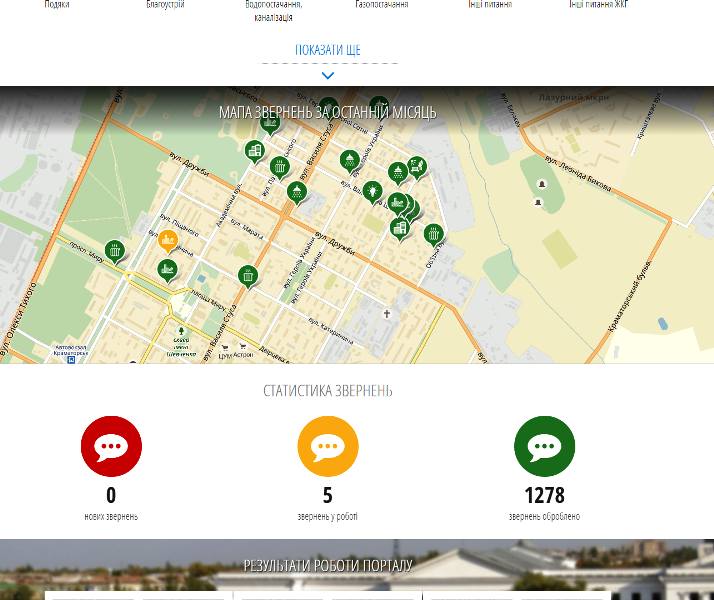Image resolution: width=714 pixels, height=600 pixels.
Task: Select the building marker near Академічна вул.
Action: tap(255, 151)
